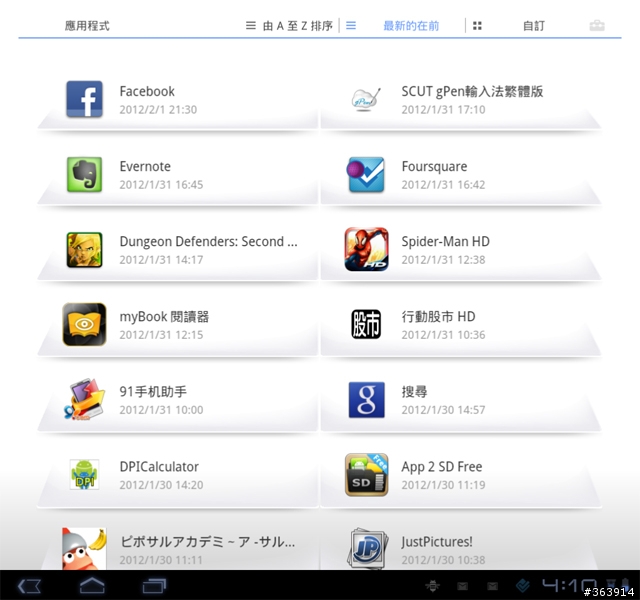Tap the Spider-Man HD title text
This screenshot has width=640, height=600.
tap(445, 241)
